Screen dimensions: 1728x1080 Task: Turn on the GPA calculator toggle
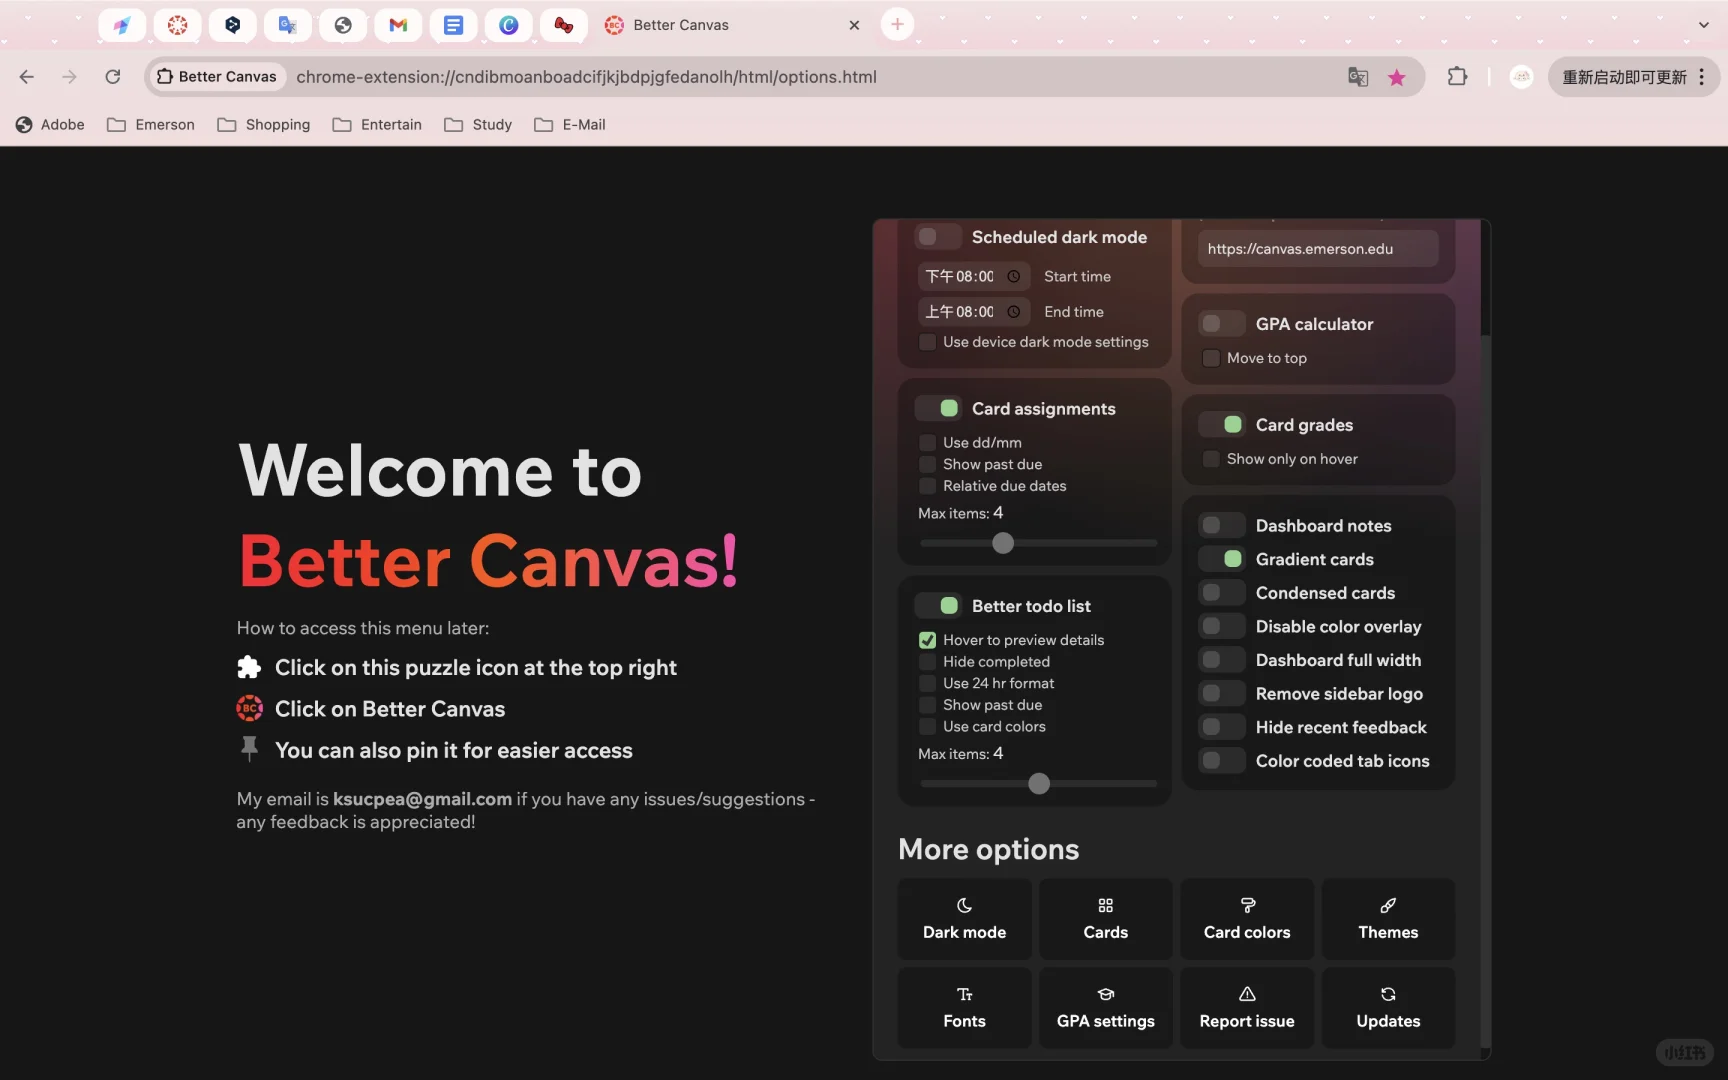[1221, 324]
